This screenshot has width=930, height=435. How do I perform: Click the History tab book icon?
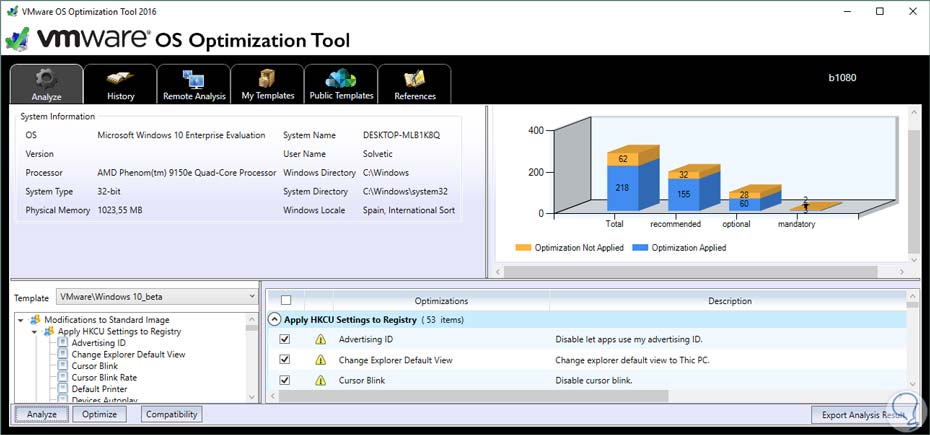tap(120, 79)
